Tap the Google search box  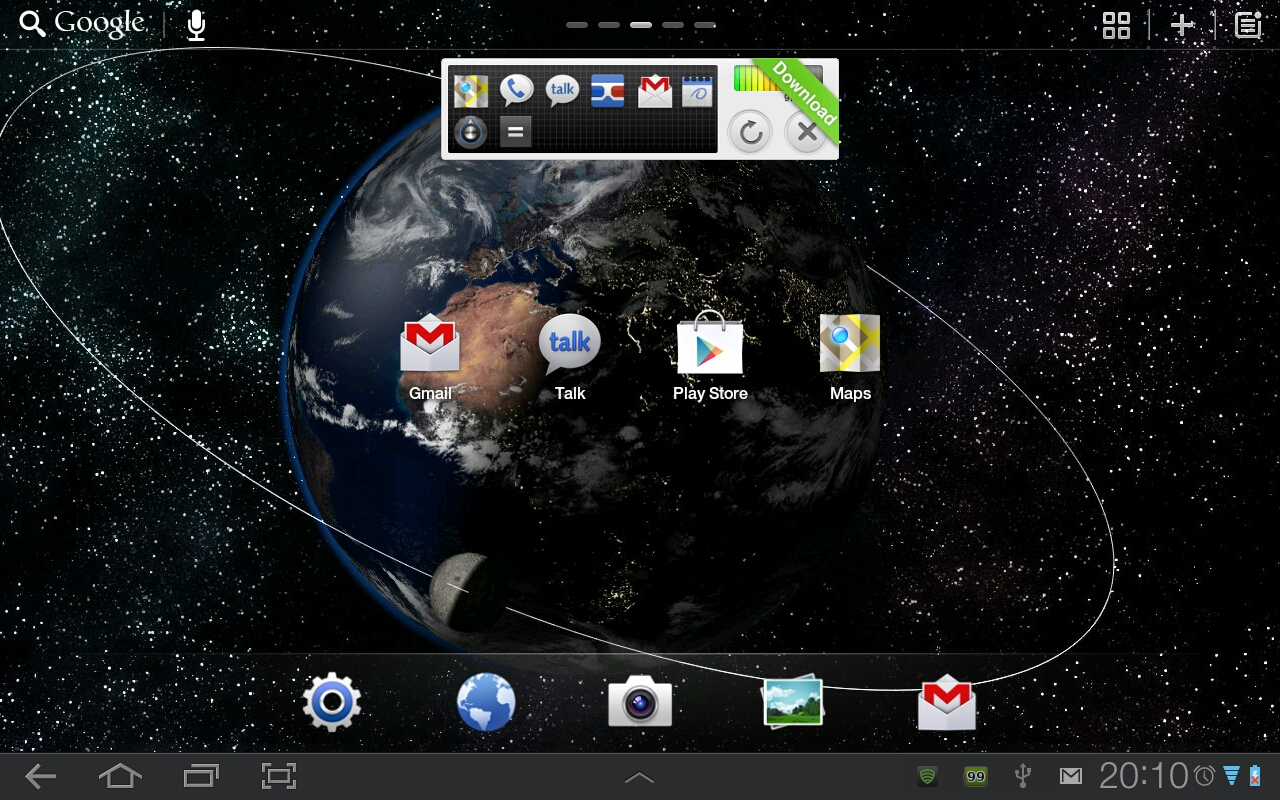pyautogui.click(x=82, y=24)
